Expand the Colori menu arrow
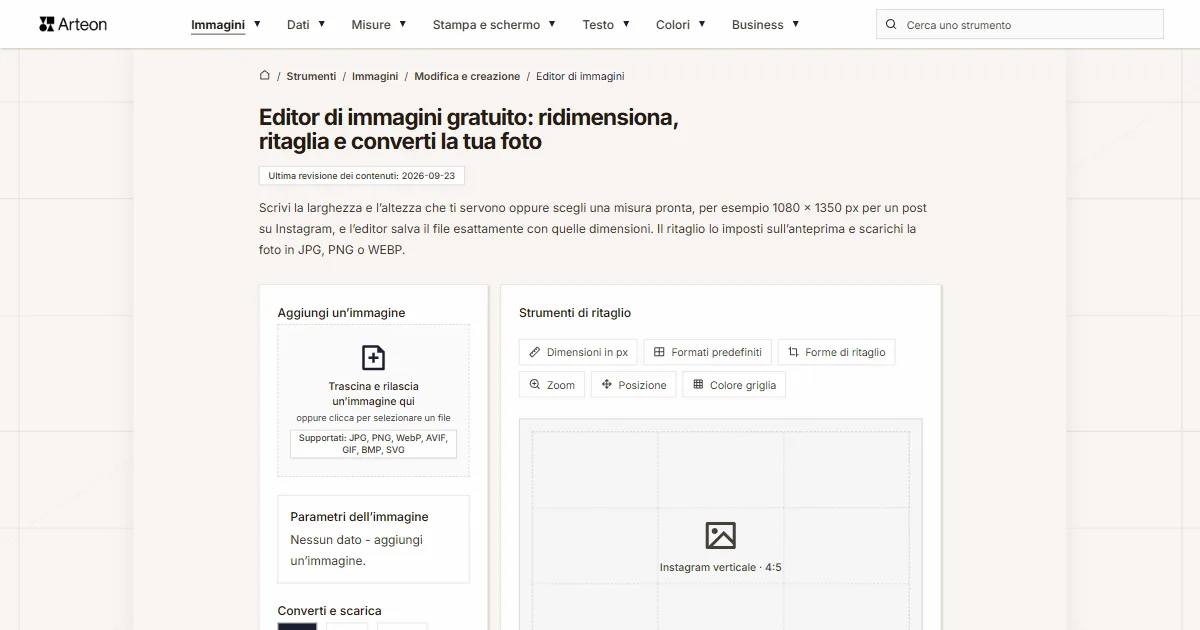The width and height of the screenshot is (1200, 630). tap(702, 24)
